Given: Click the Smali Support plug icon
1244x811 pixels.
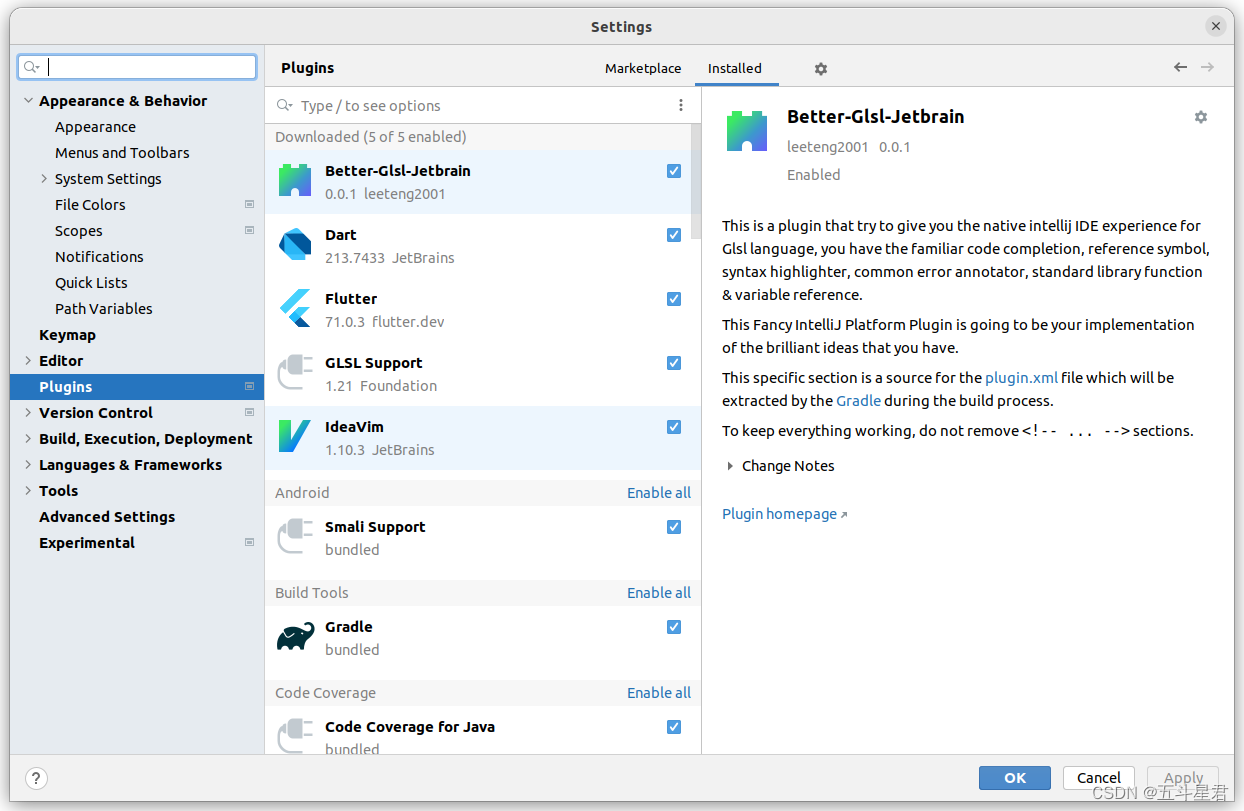Looking at the screenshot, I should click(295, 537).
